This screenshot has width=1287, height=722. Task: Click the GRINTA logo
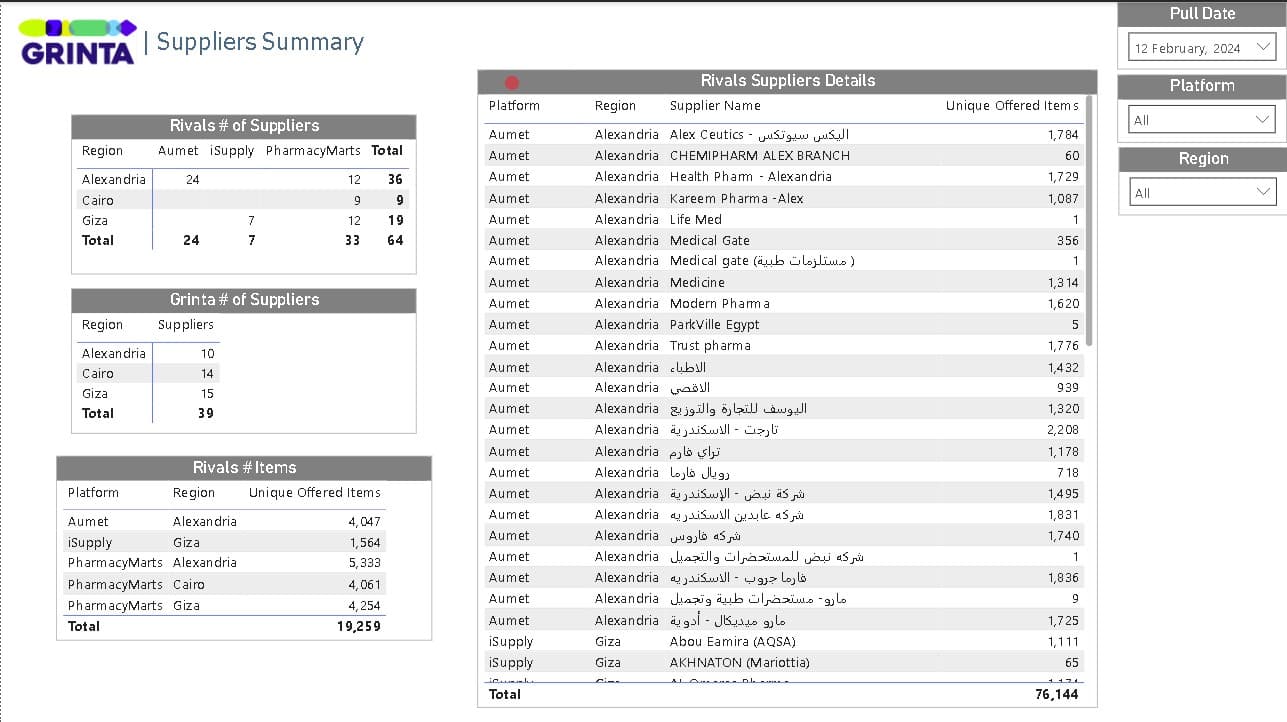77,42
